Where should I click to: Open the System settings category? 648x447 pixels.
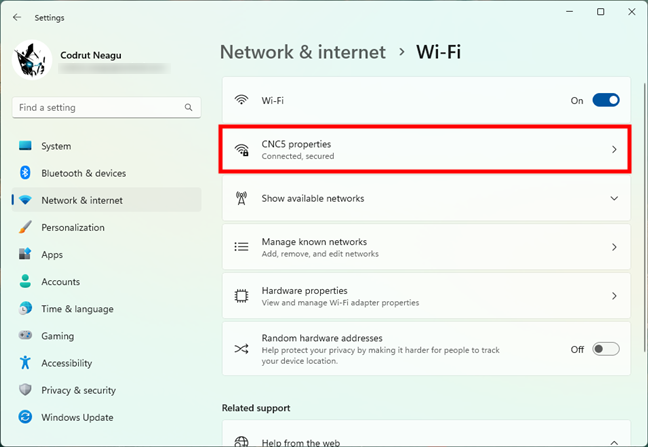56,146
